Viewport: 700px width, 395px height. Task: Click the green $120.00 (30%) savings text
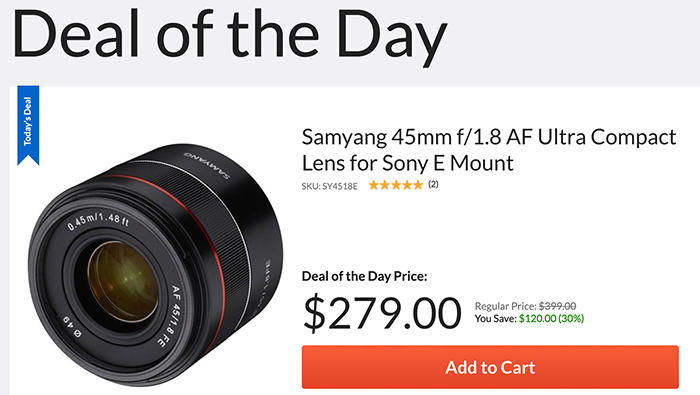click(x=551, y=319)
